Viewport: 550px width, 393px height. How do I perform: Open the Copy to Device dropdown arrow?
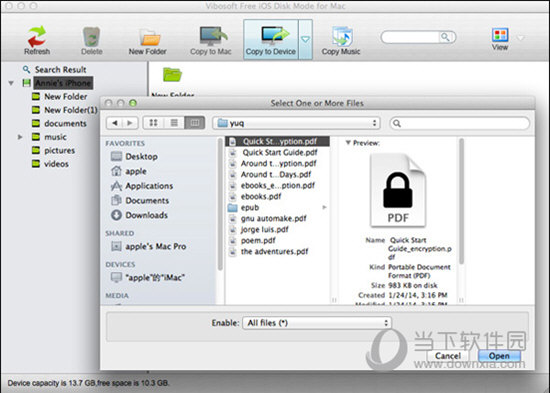click(306, 39)
